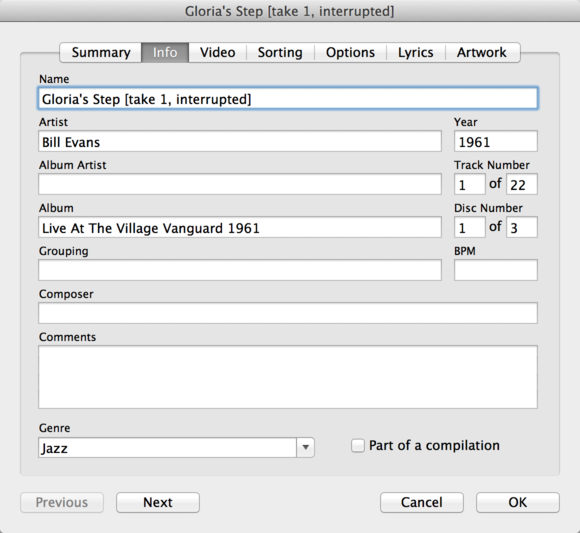Click the Year field showing 1961
580x533 pixels.
[496, 141]
